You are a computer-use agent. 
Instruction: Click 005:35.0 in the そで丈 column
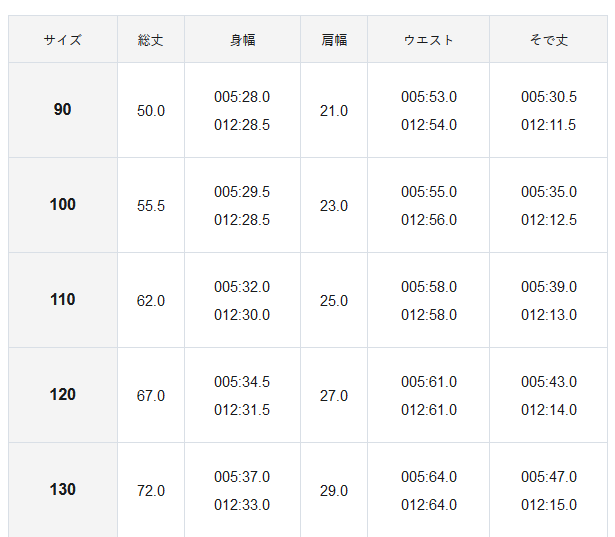tap(549, 192)
